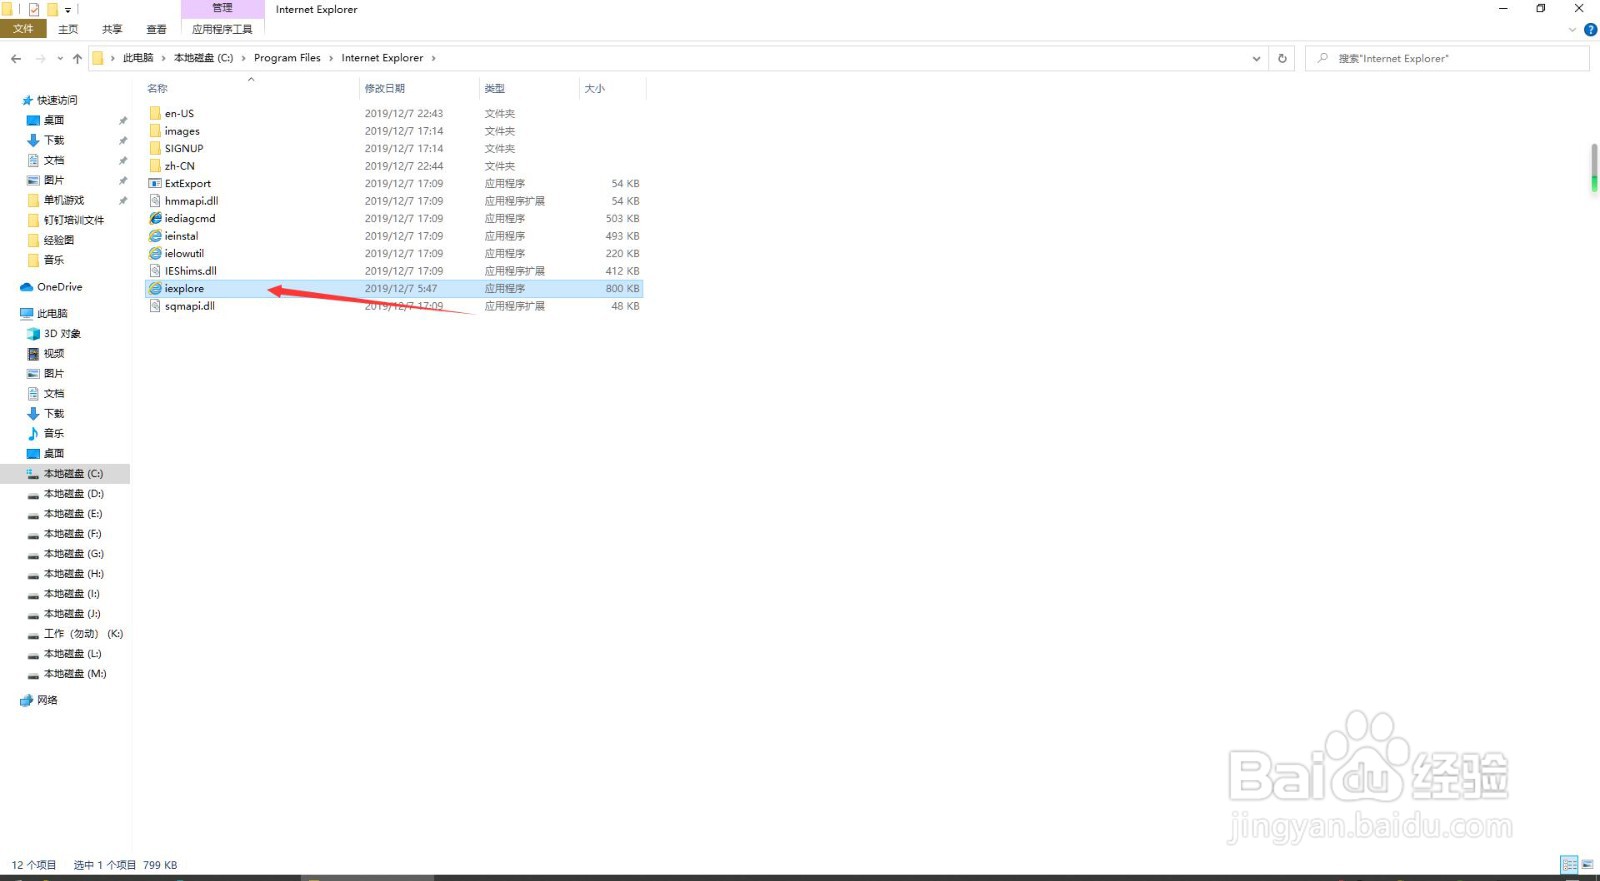
Task: Click the 管理 contextual tab header
Action: tap(222, 8)
